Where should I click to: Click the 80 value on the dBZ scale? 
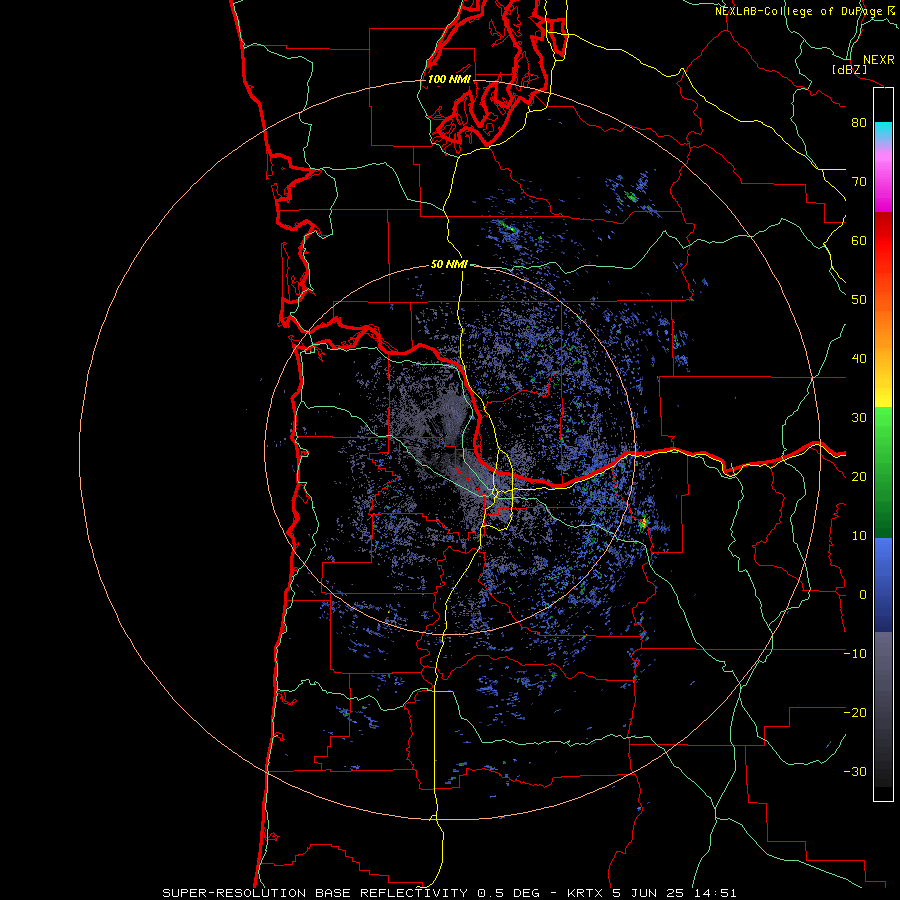(x=859, y=123)
